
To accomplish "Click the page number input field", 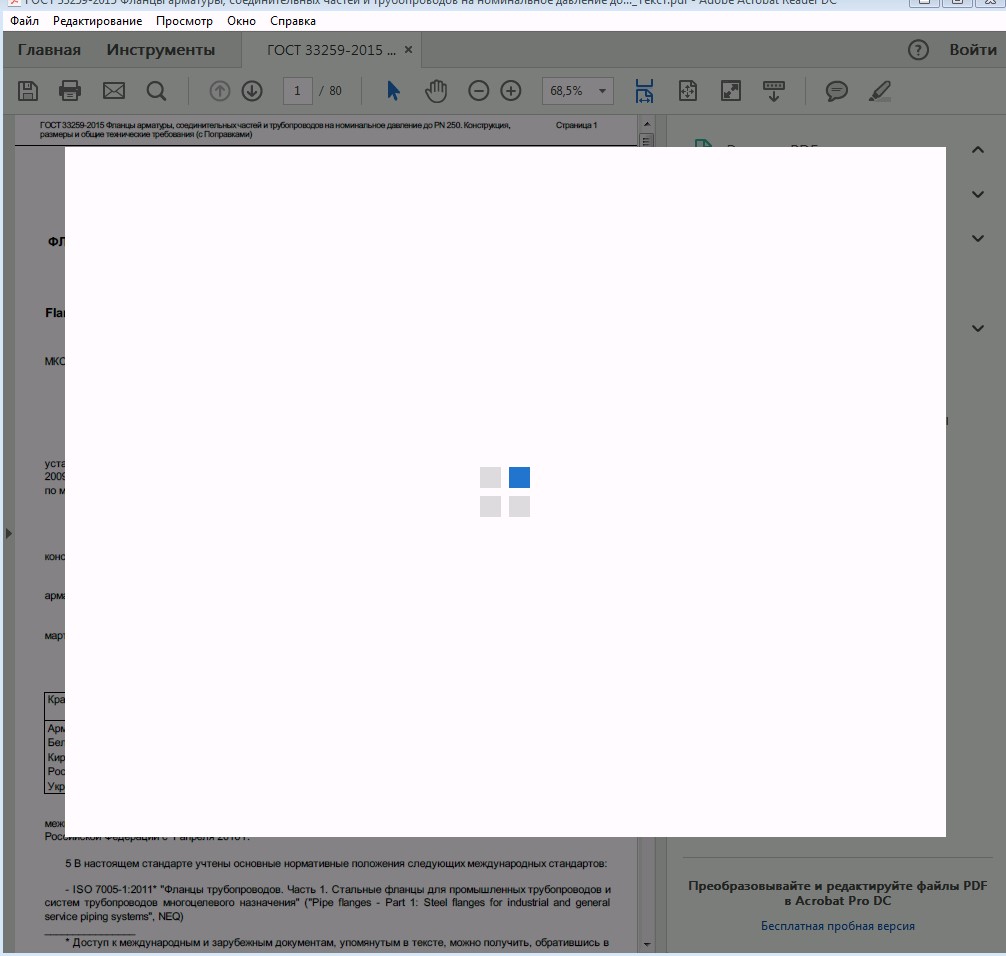I will [x=297, y=91].
